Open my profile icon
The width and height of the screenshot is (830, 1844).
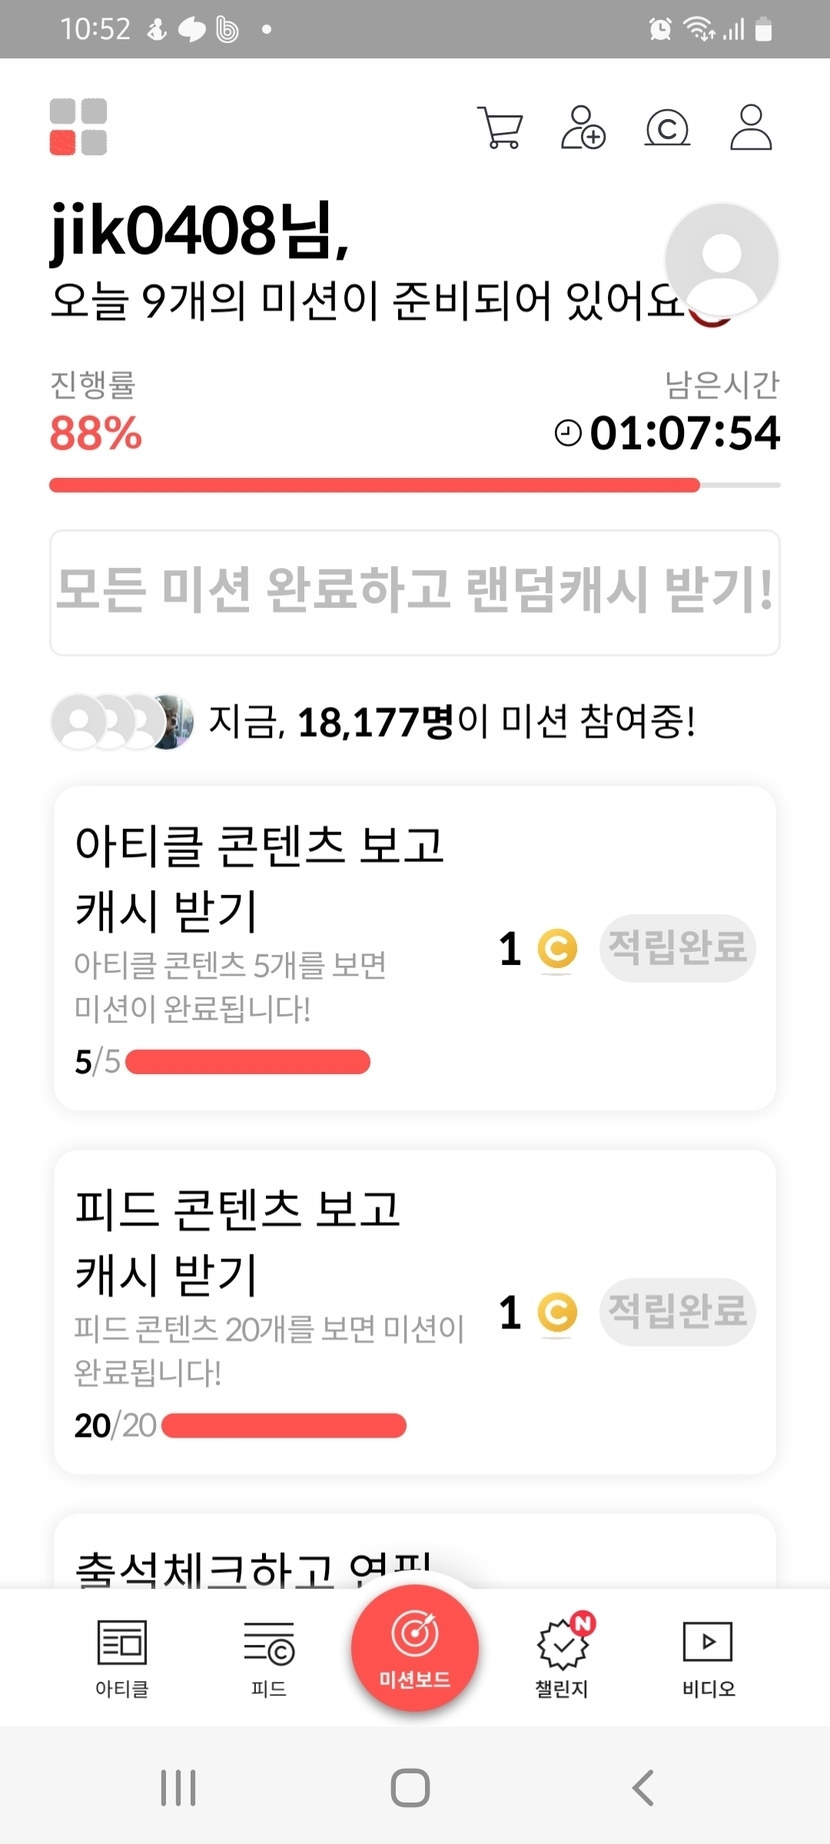pyautogui.click(x=751, y=128)
